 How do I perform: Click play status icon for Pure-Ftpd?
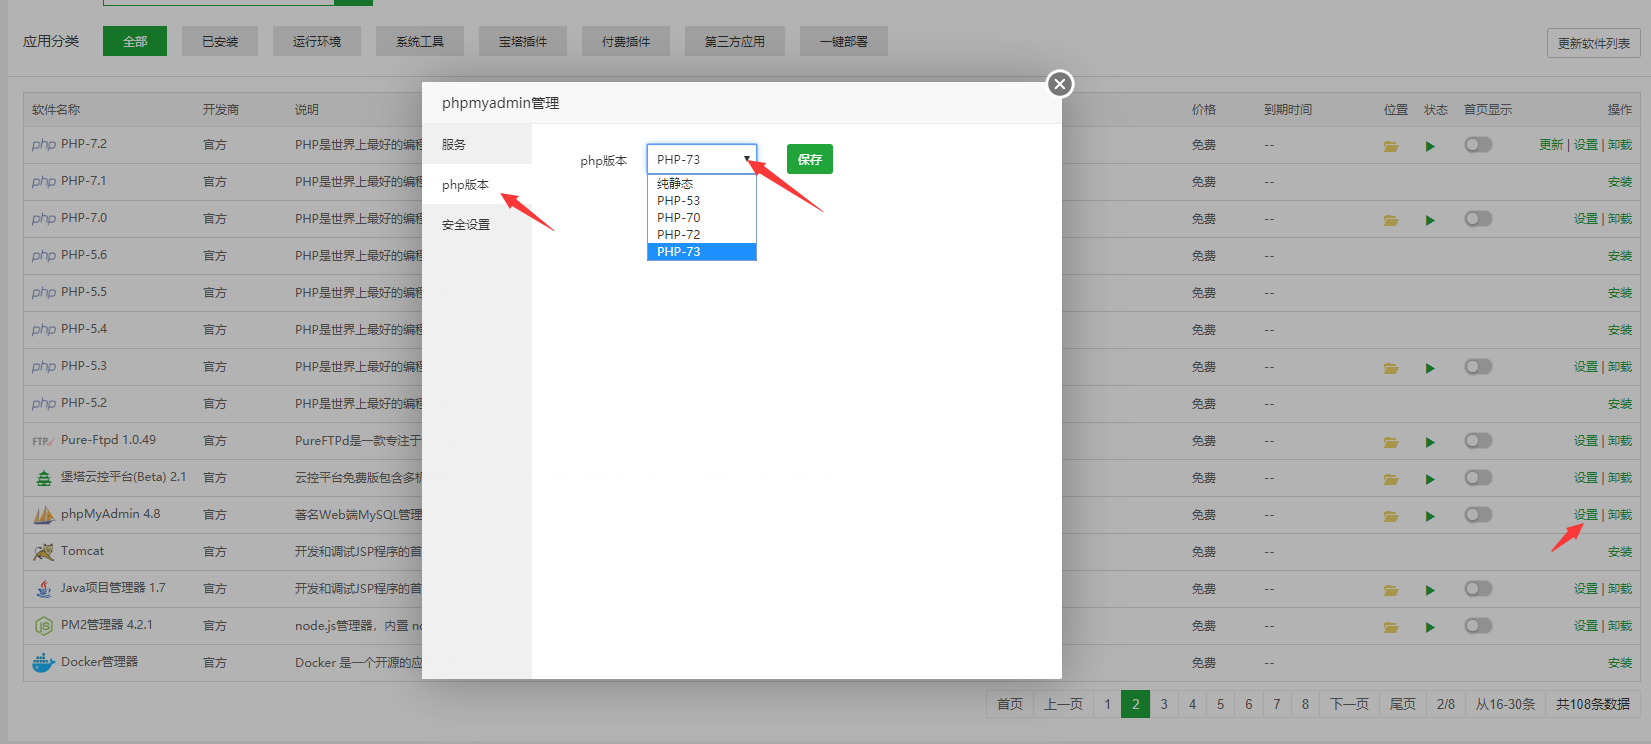pos(1430,442)
